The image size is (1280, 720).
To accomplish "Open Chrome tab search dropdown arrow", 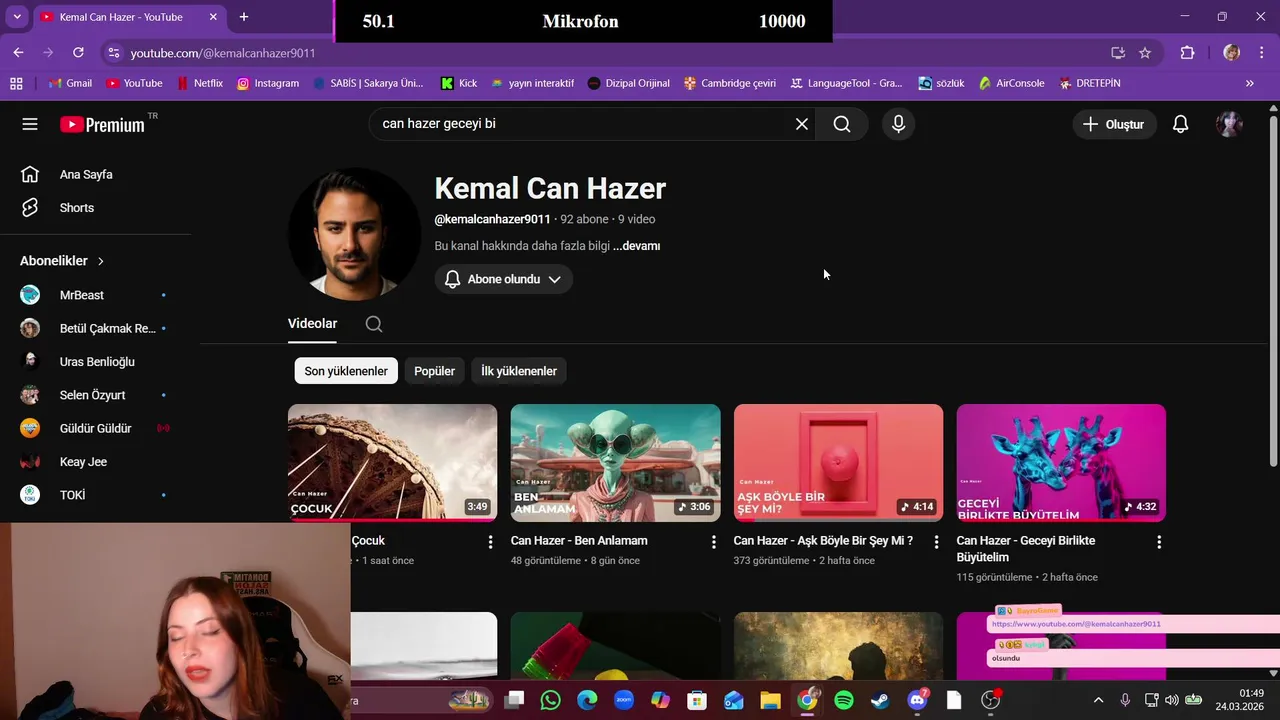I will (x=16, y=17).
